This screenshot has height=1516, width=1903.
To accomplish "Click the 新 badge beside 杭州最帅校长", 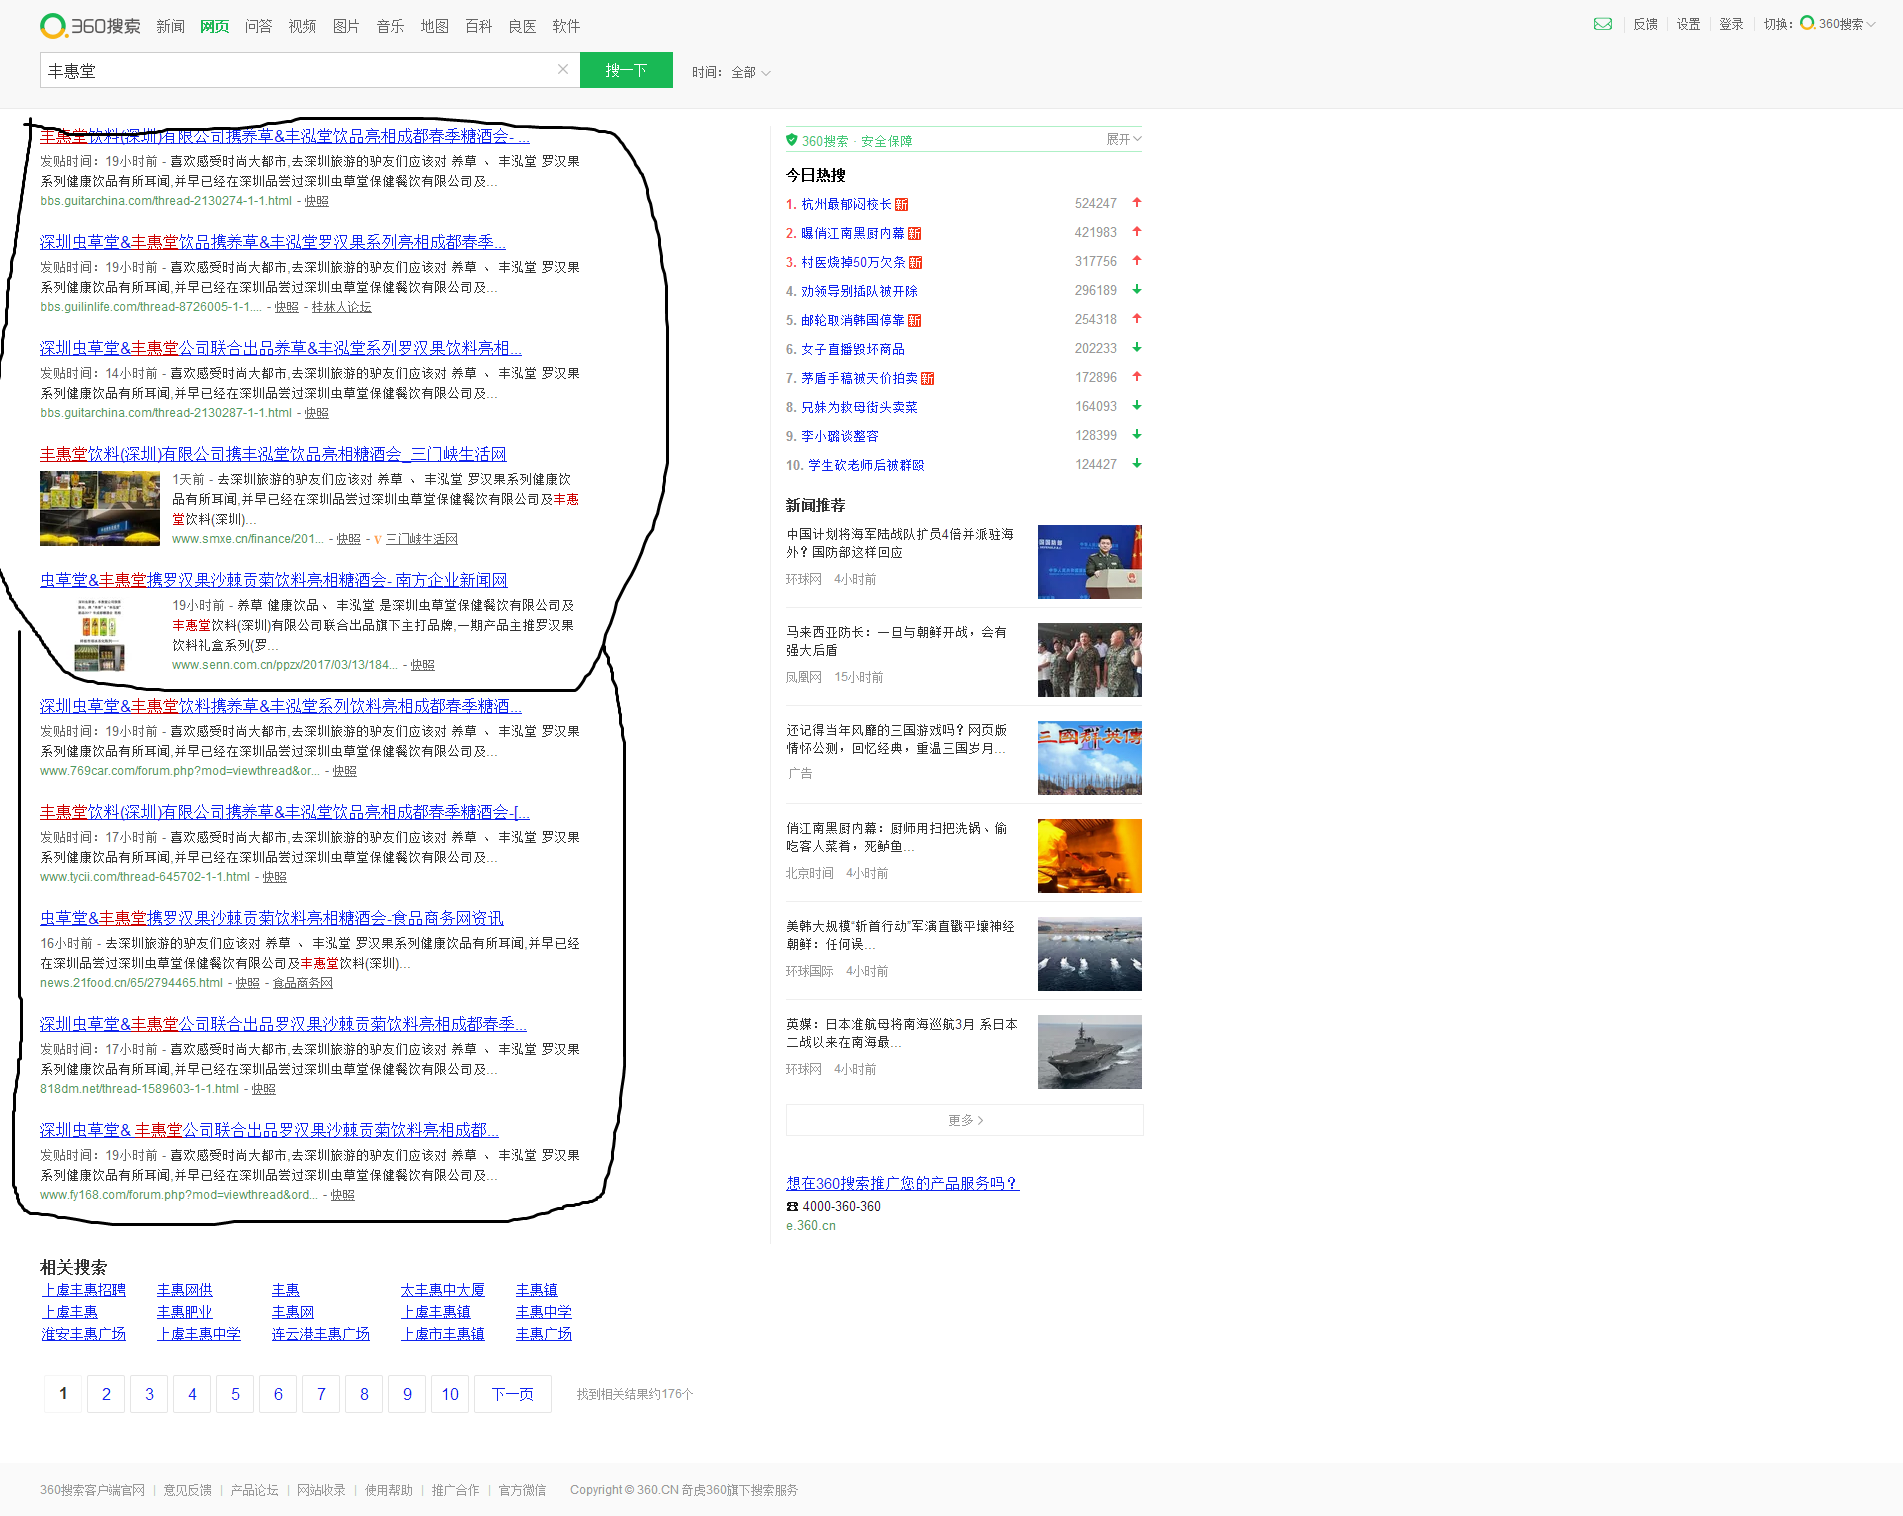I will coord(901,204).
